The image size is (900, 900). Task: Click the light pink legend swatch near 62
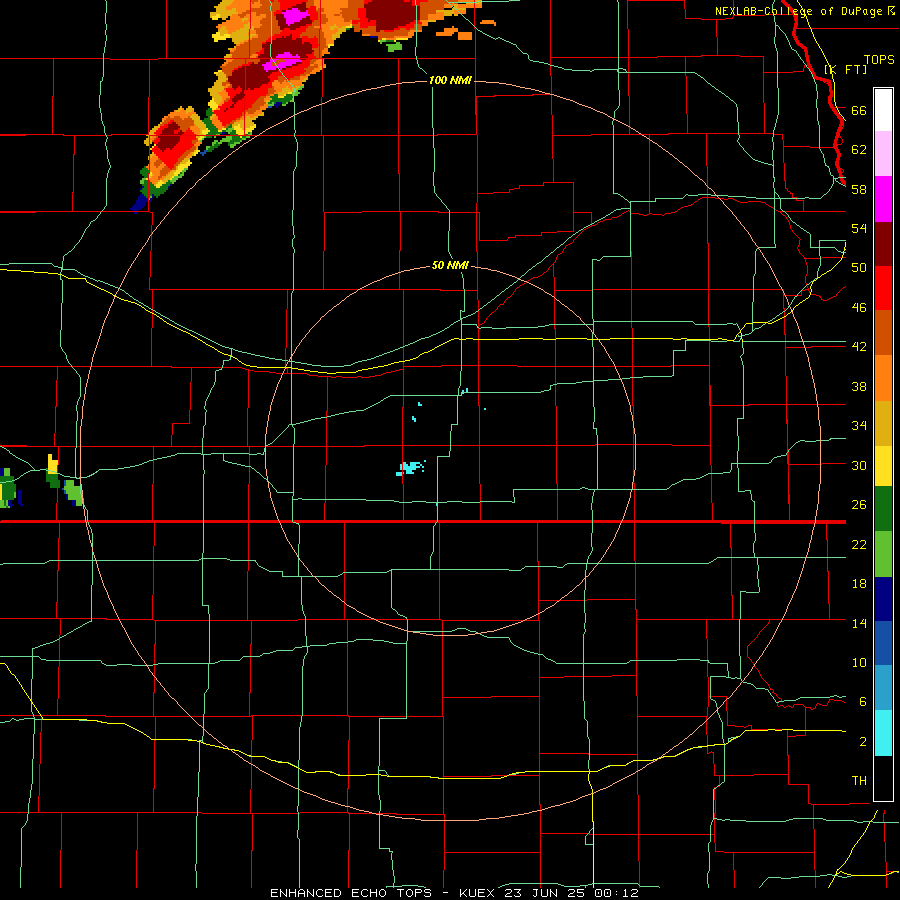pyautogui.click(x=883, y=154)
